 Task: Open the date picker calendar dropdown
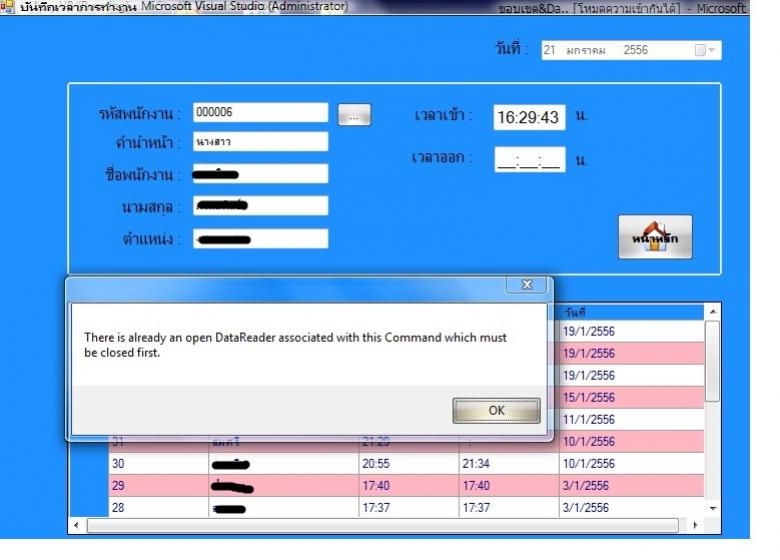[706, 50]
